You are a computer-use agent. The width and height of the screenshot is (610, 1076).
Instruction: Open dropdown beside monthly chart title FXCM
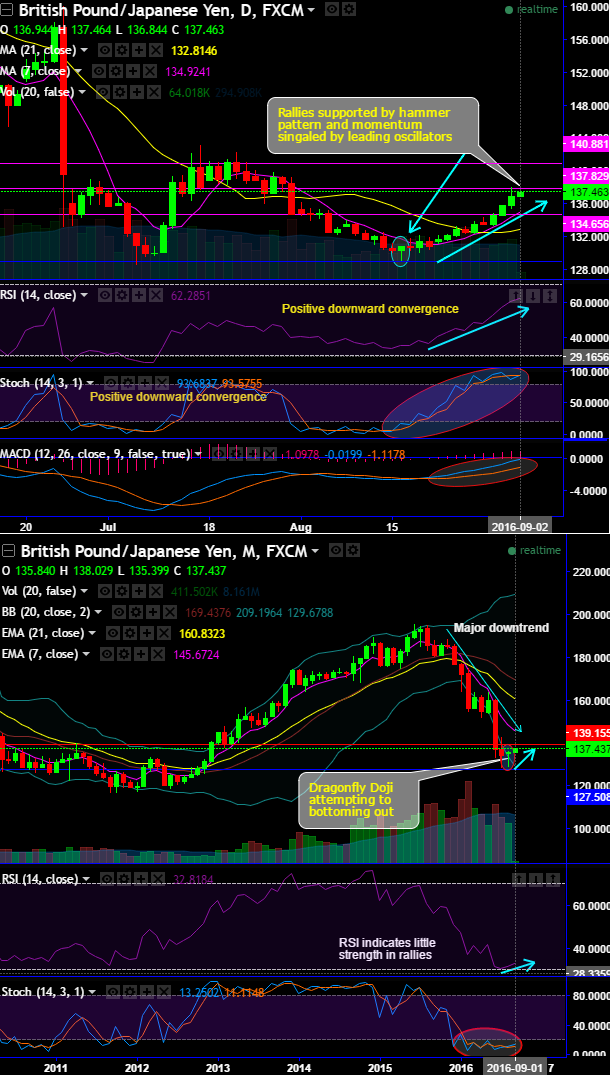pyautogui.click(x=315, y=551)
